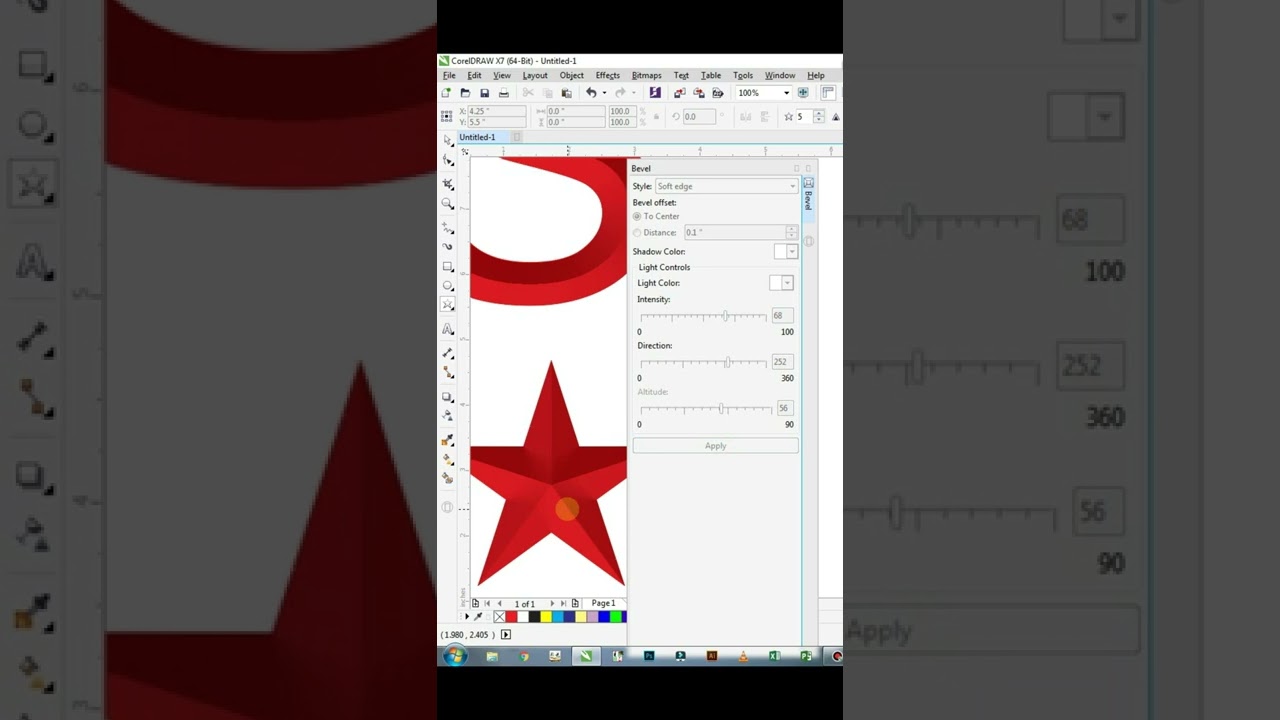Image resolution: width=1280 pixels, height=720 pixels.
Task: Select the Connector tool
Action: tap(448, 372)
